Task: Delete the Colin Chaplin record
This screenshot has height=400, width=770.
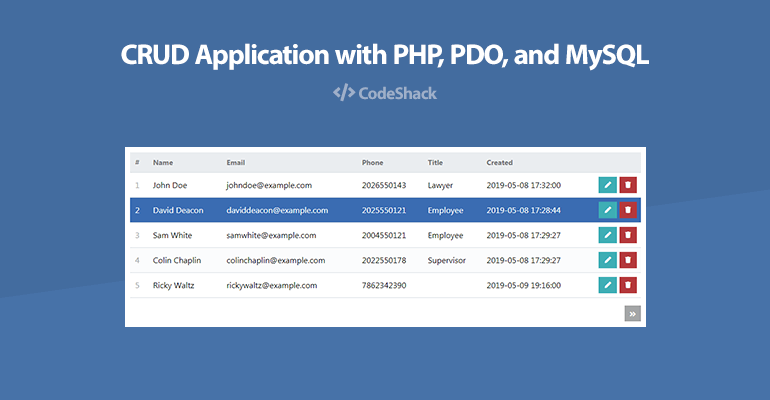Action: click(628, 260)
